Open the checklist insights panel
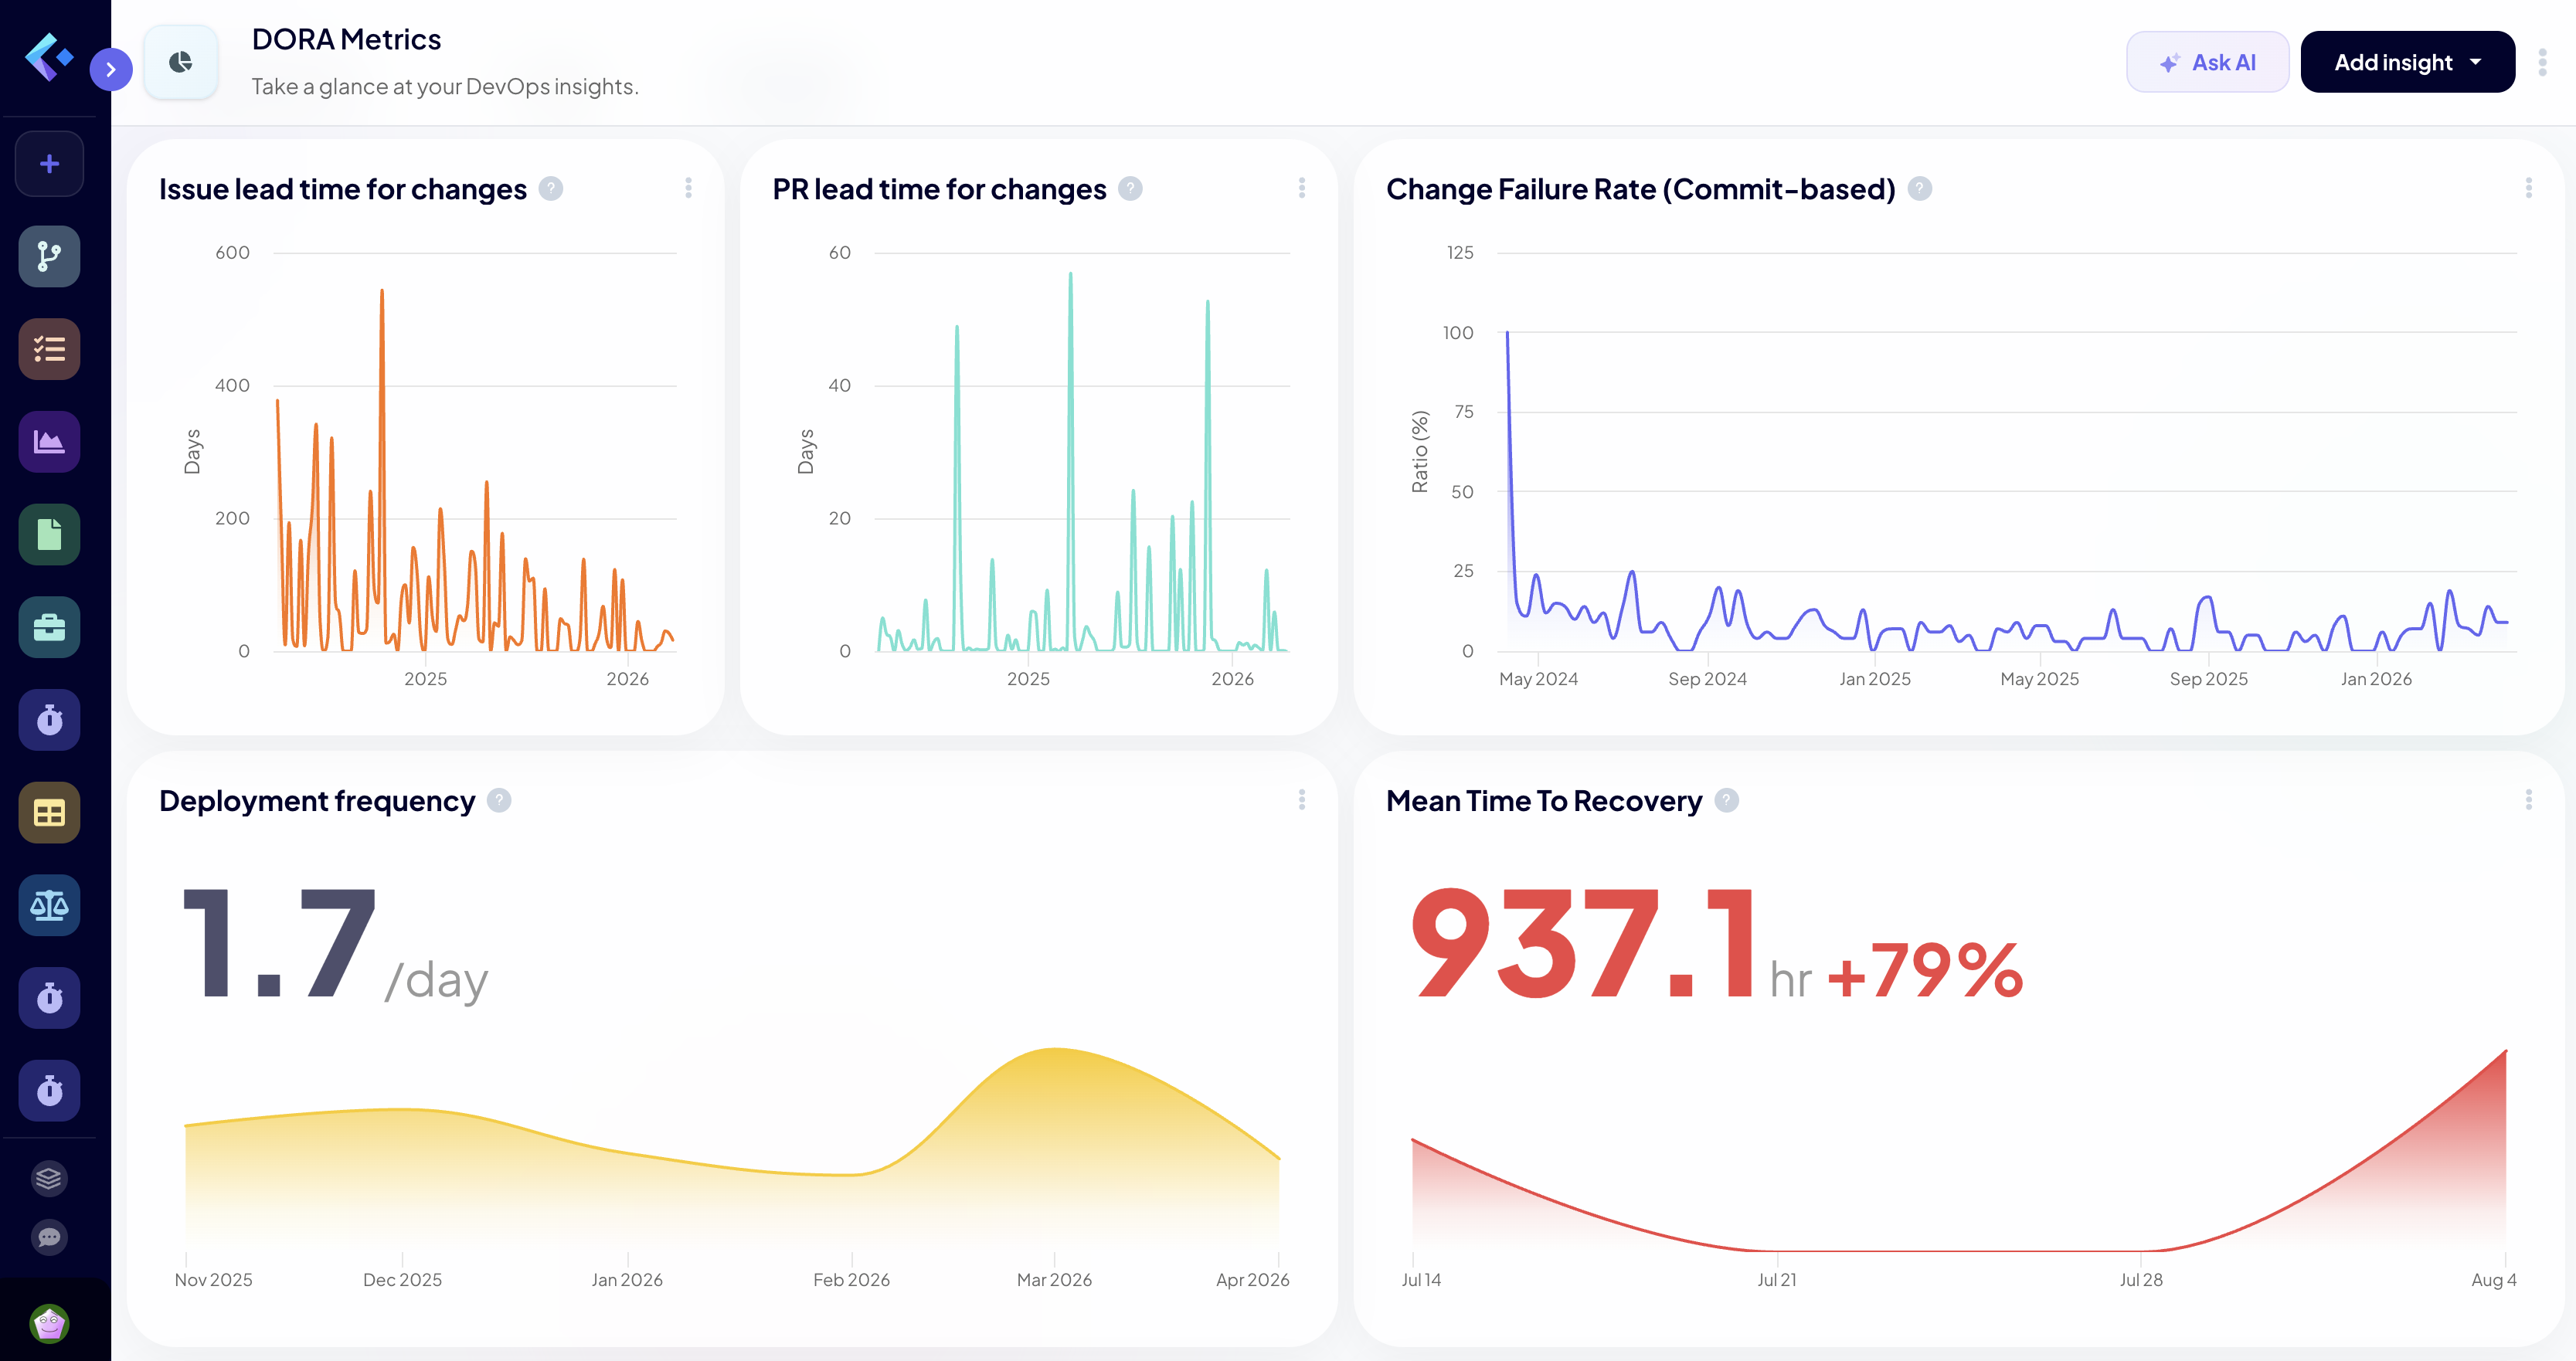The width and height of the screenshot is (2576, 1361). coord(49,348)
